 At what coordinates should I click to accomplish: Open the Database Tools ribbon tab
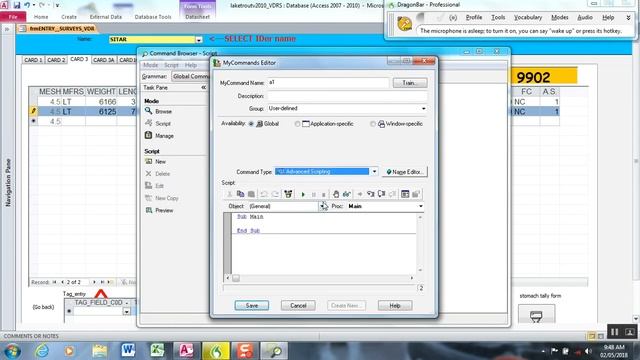click(x=153, y=17)
